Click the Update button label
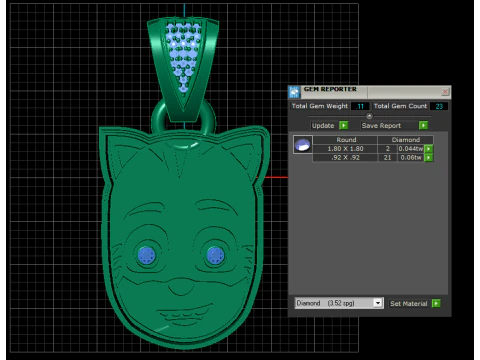Screen dimensions: 480x360 323,126
